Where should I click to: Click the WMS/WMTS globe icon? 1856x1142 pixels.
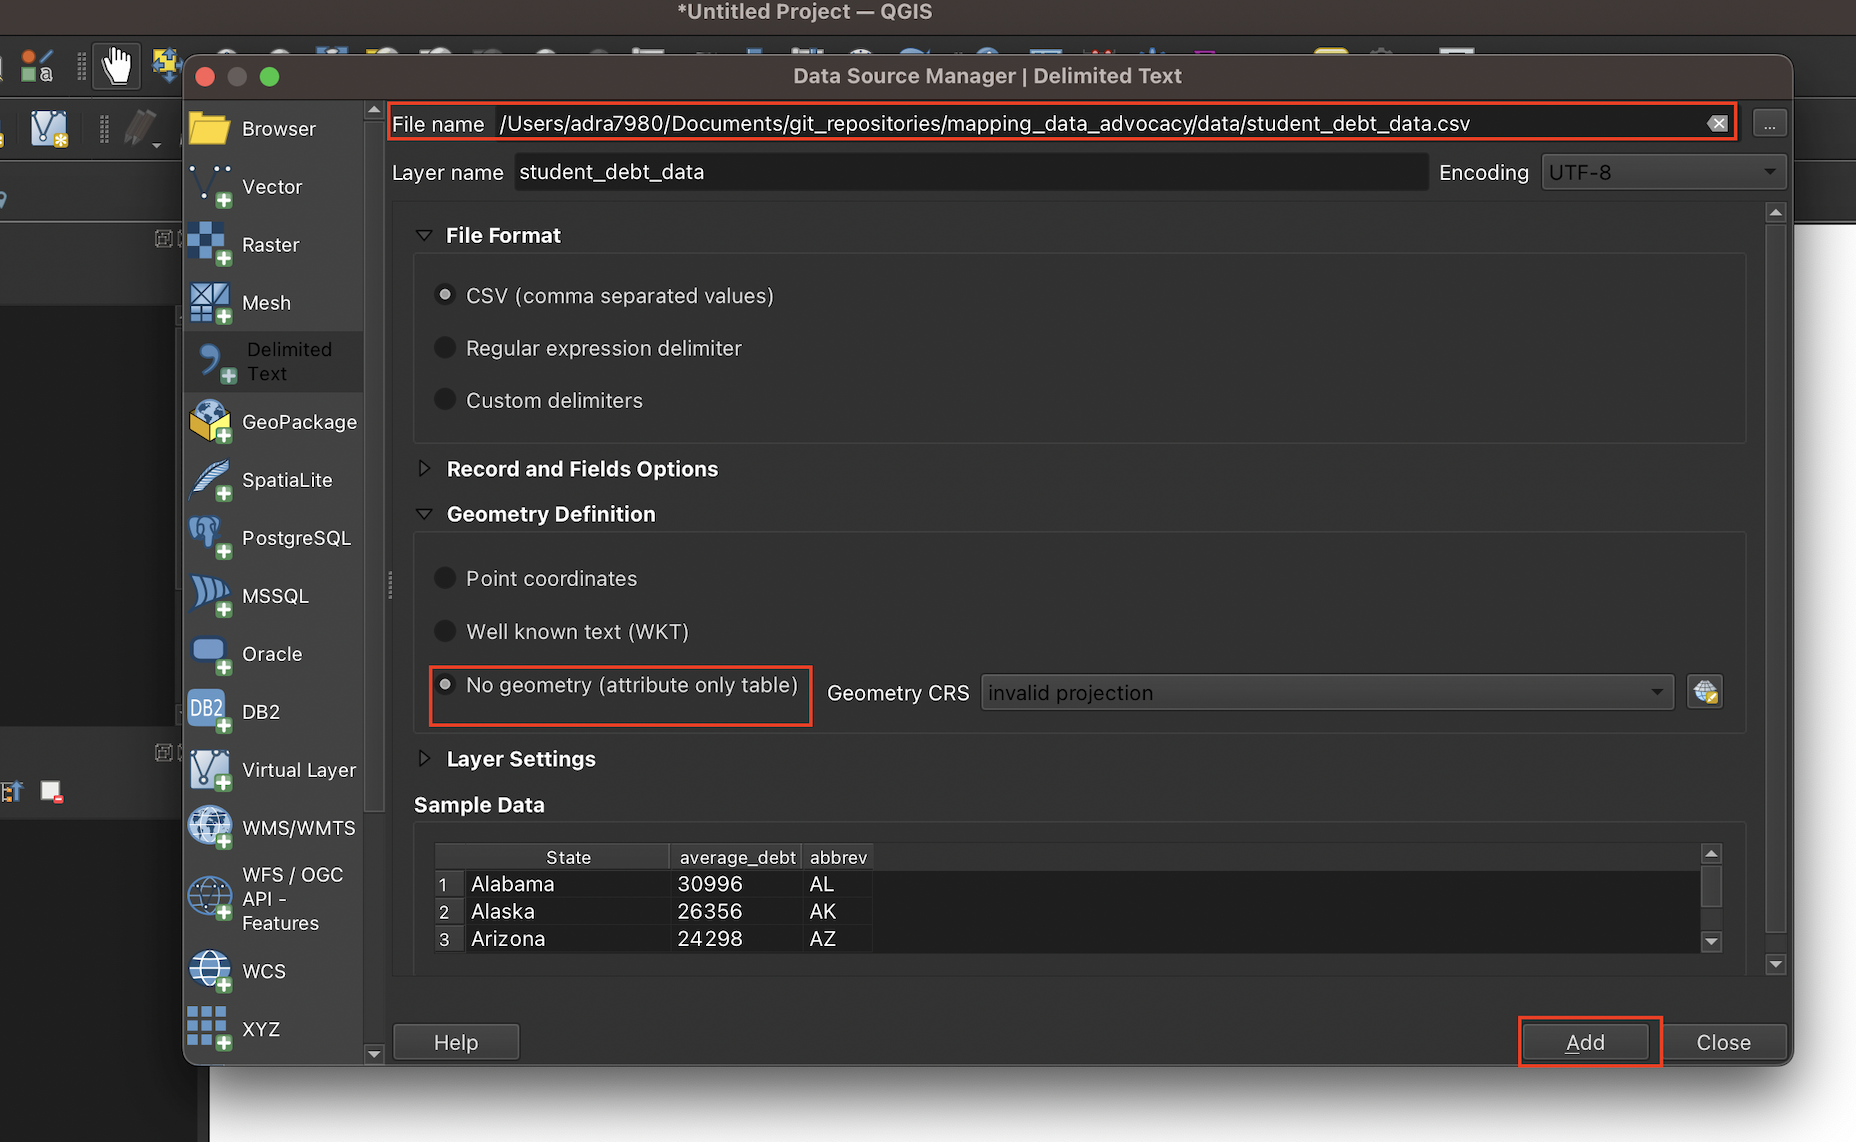(210, 828)
